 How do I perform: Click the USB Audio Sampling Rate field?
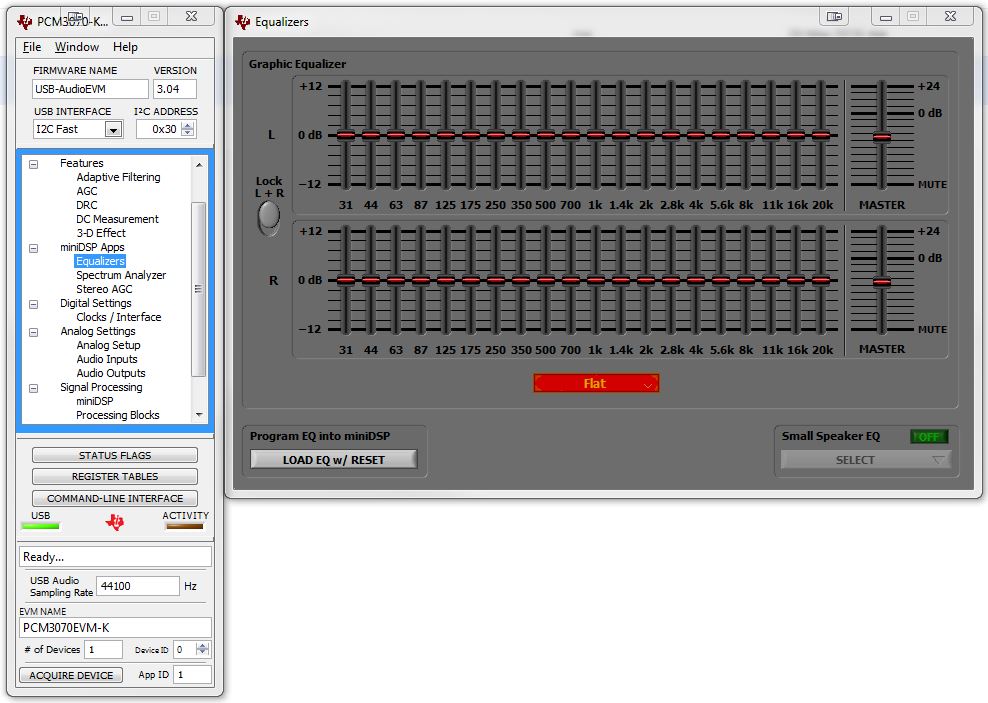click(137, 586)
